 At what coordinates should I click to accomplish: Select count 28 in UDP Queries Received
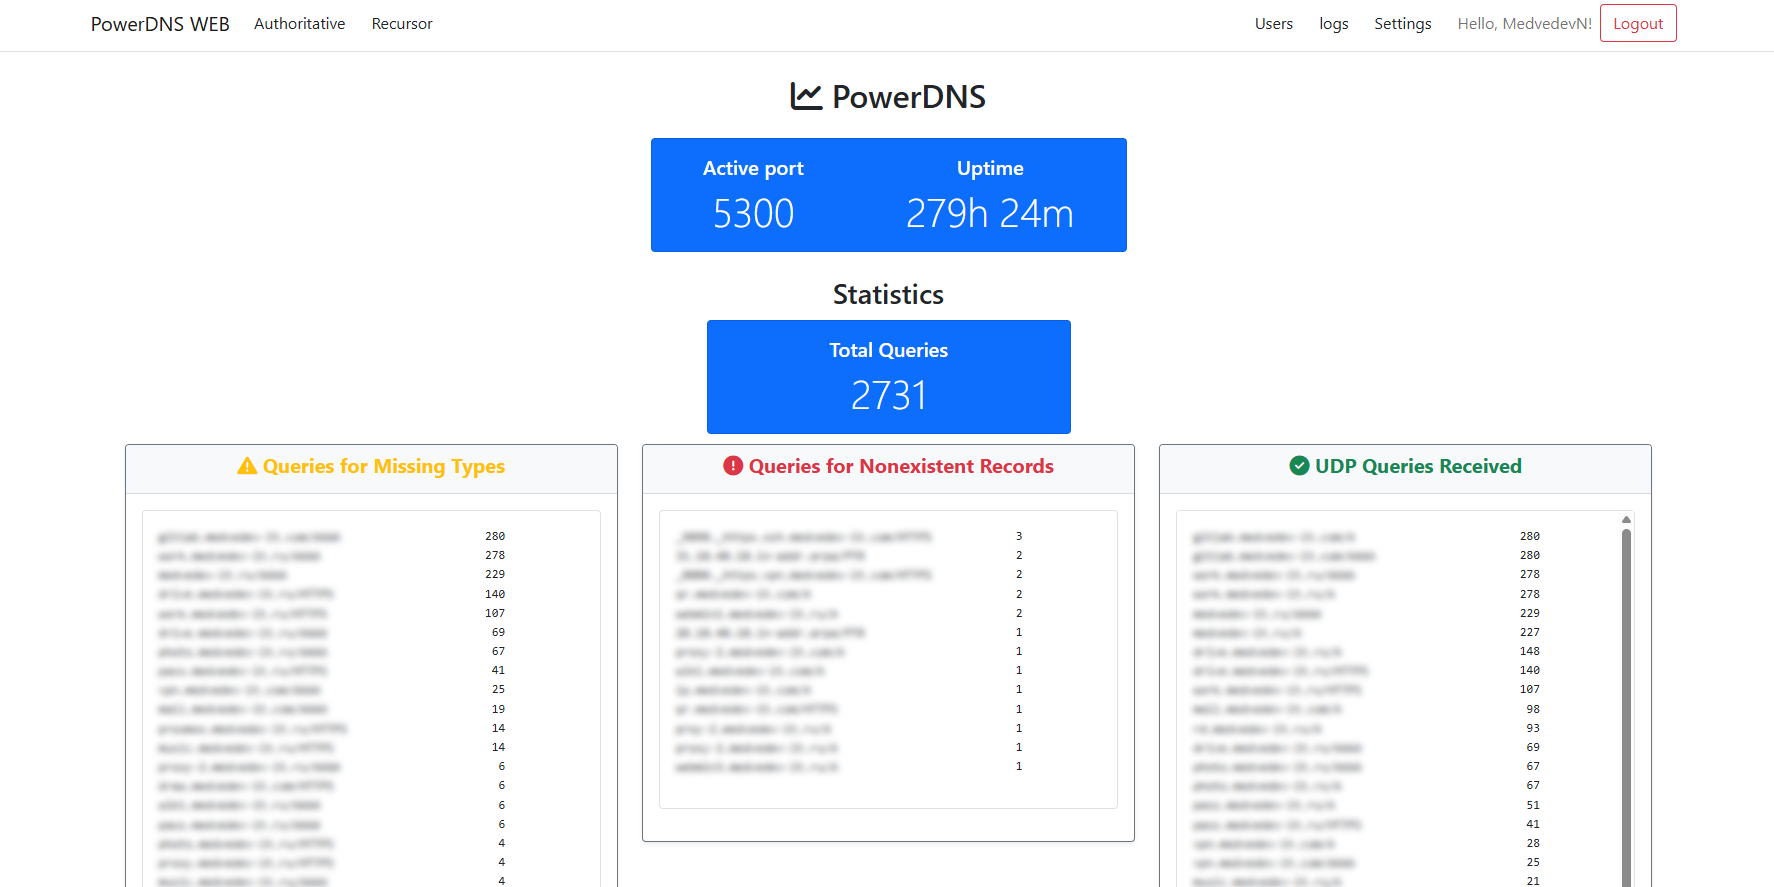(x=1533, y=843)
